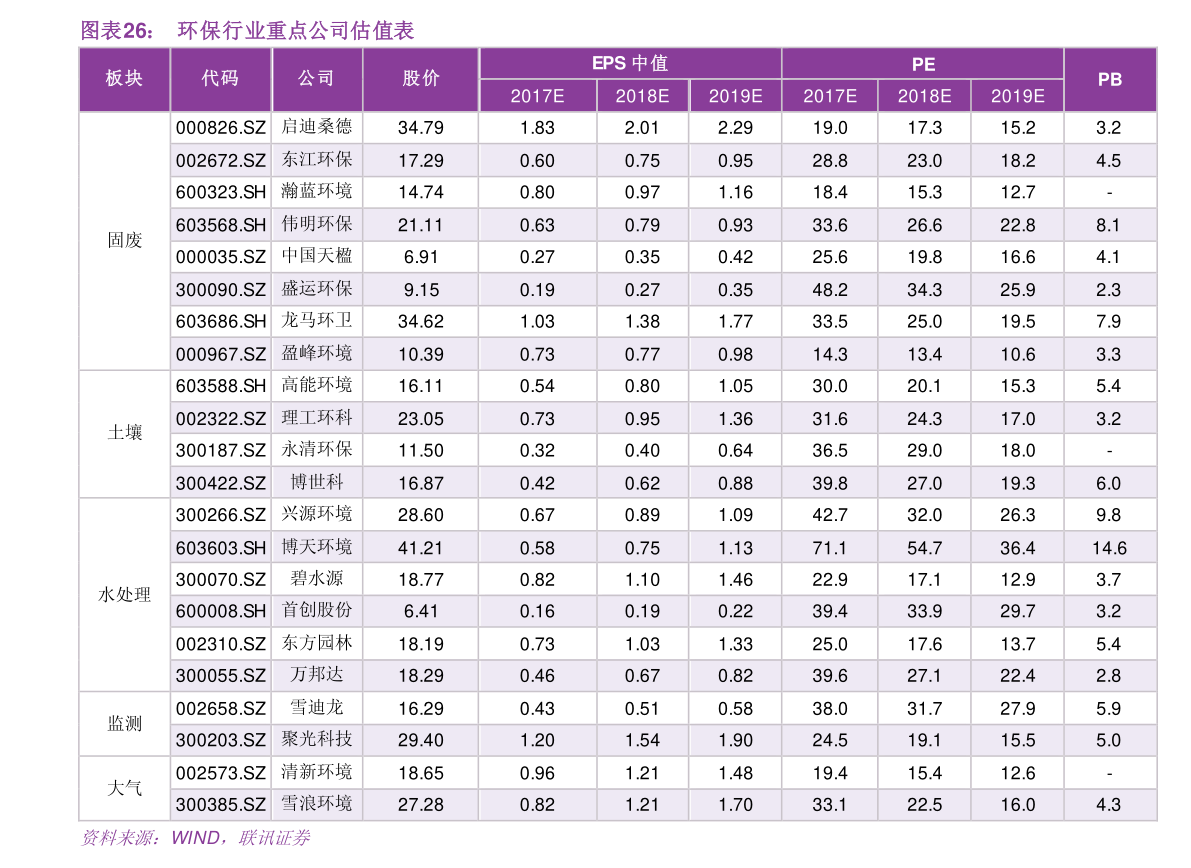The width and height of the screenshot is (1191, 868).
Task: Click company name 永清环保
Action: (x=317, y=450)
